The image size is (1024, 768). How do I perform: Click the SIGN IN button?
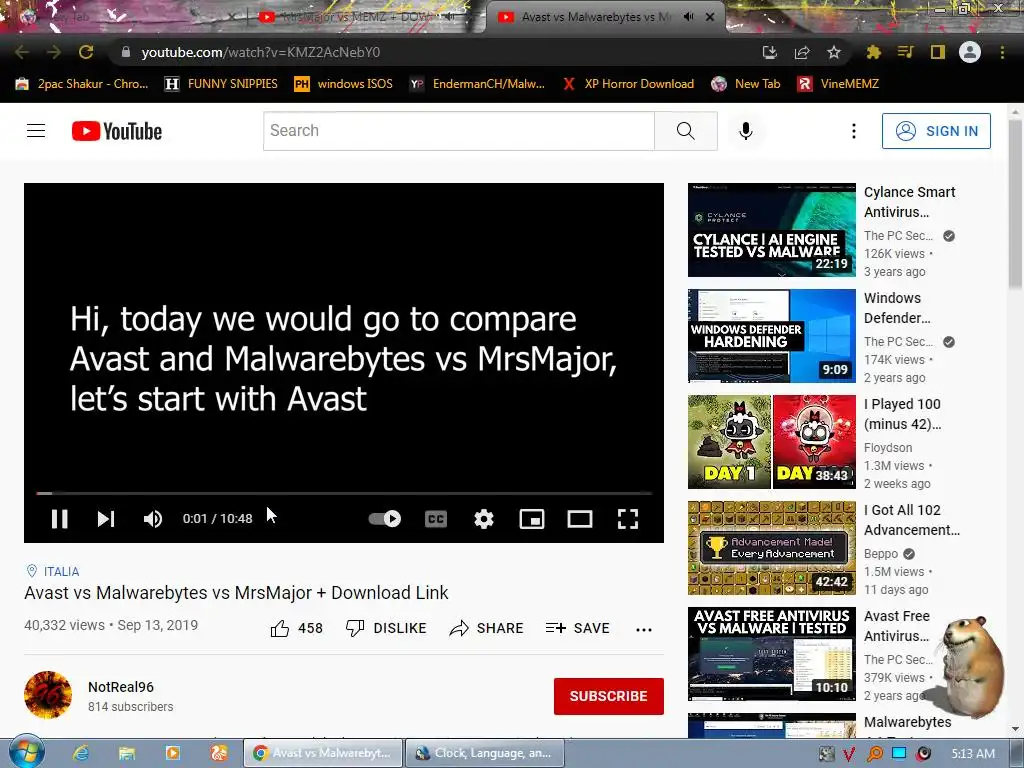click(936, 131)
